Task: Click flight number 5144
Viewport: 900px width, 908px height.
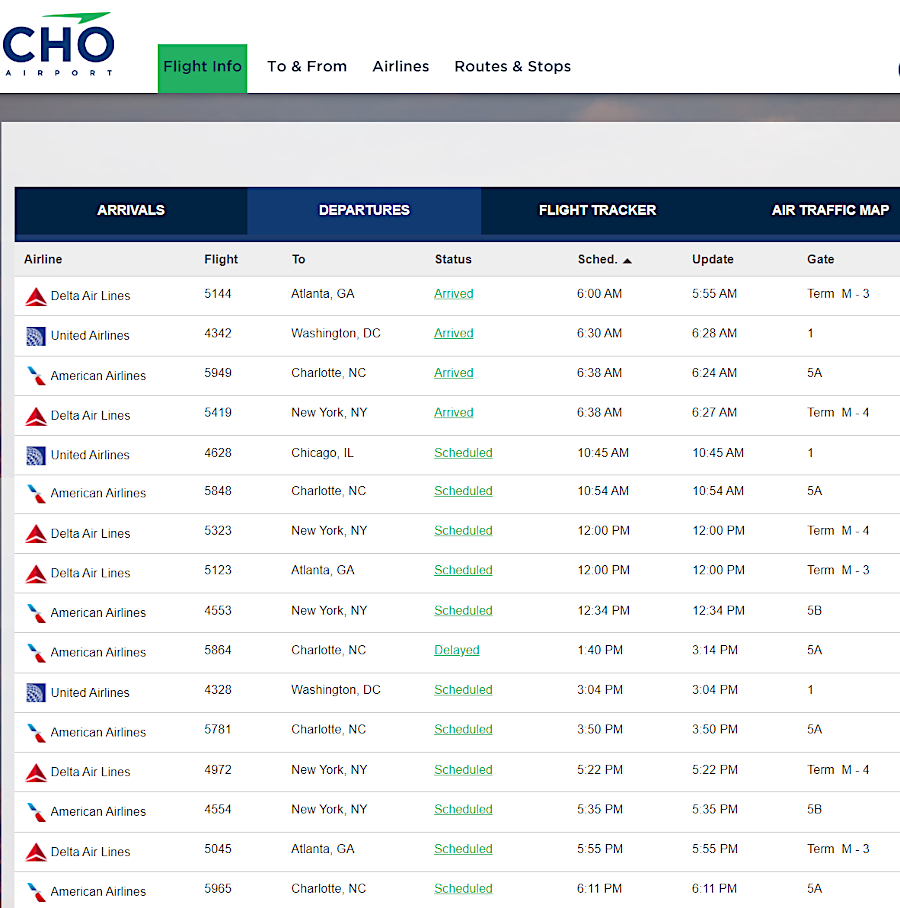Action: point(218,294)
